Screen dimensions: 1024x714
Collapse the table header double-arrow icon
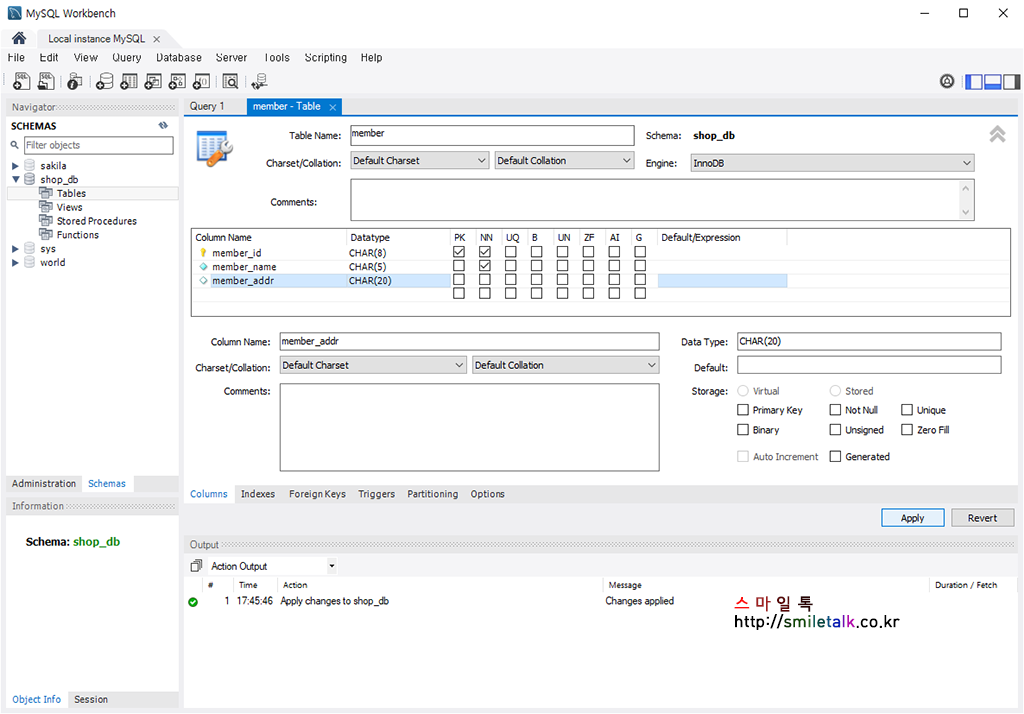tap(997, 134)
